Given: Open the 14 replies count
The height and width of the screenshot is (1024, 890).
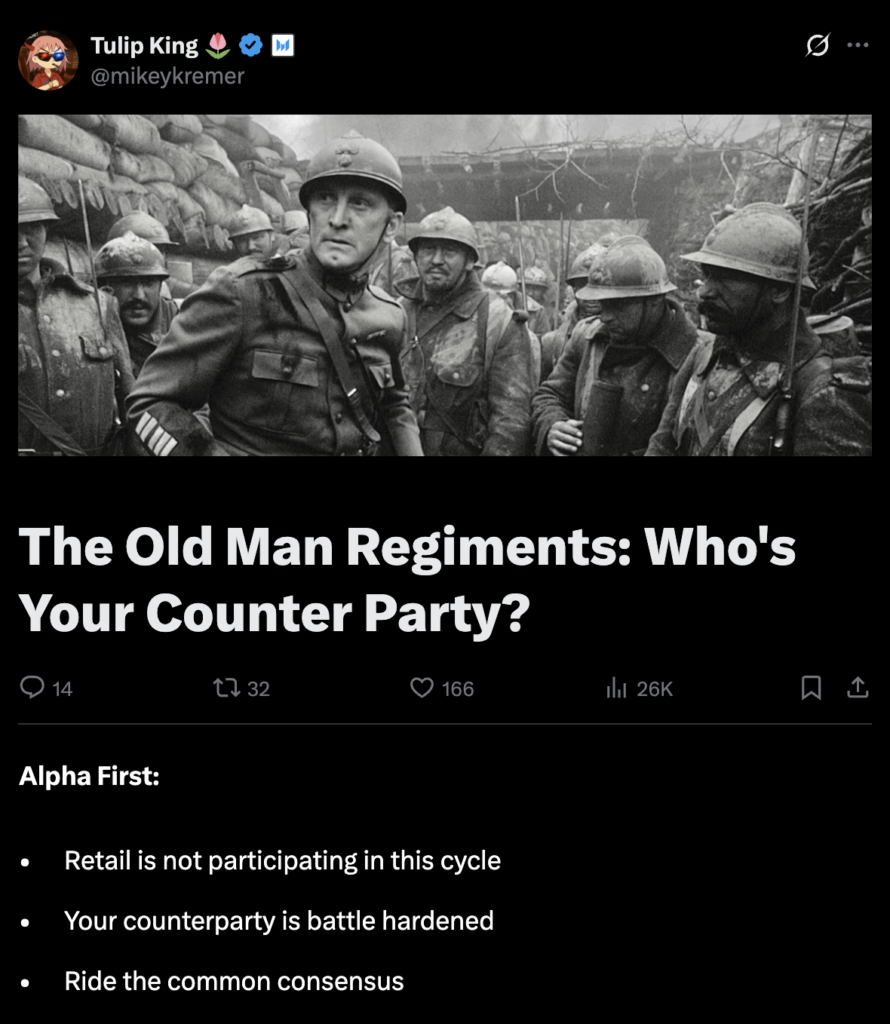Looking at the screenshot, I should [62, 689].
